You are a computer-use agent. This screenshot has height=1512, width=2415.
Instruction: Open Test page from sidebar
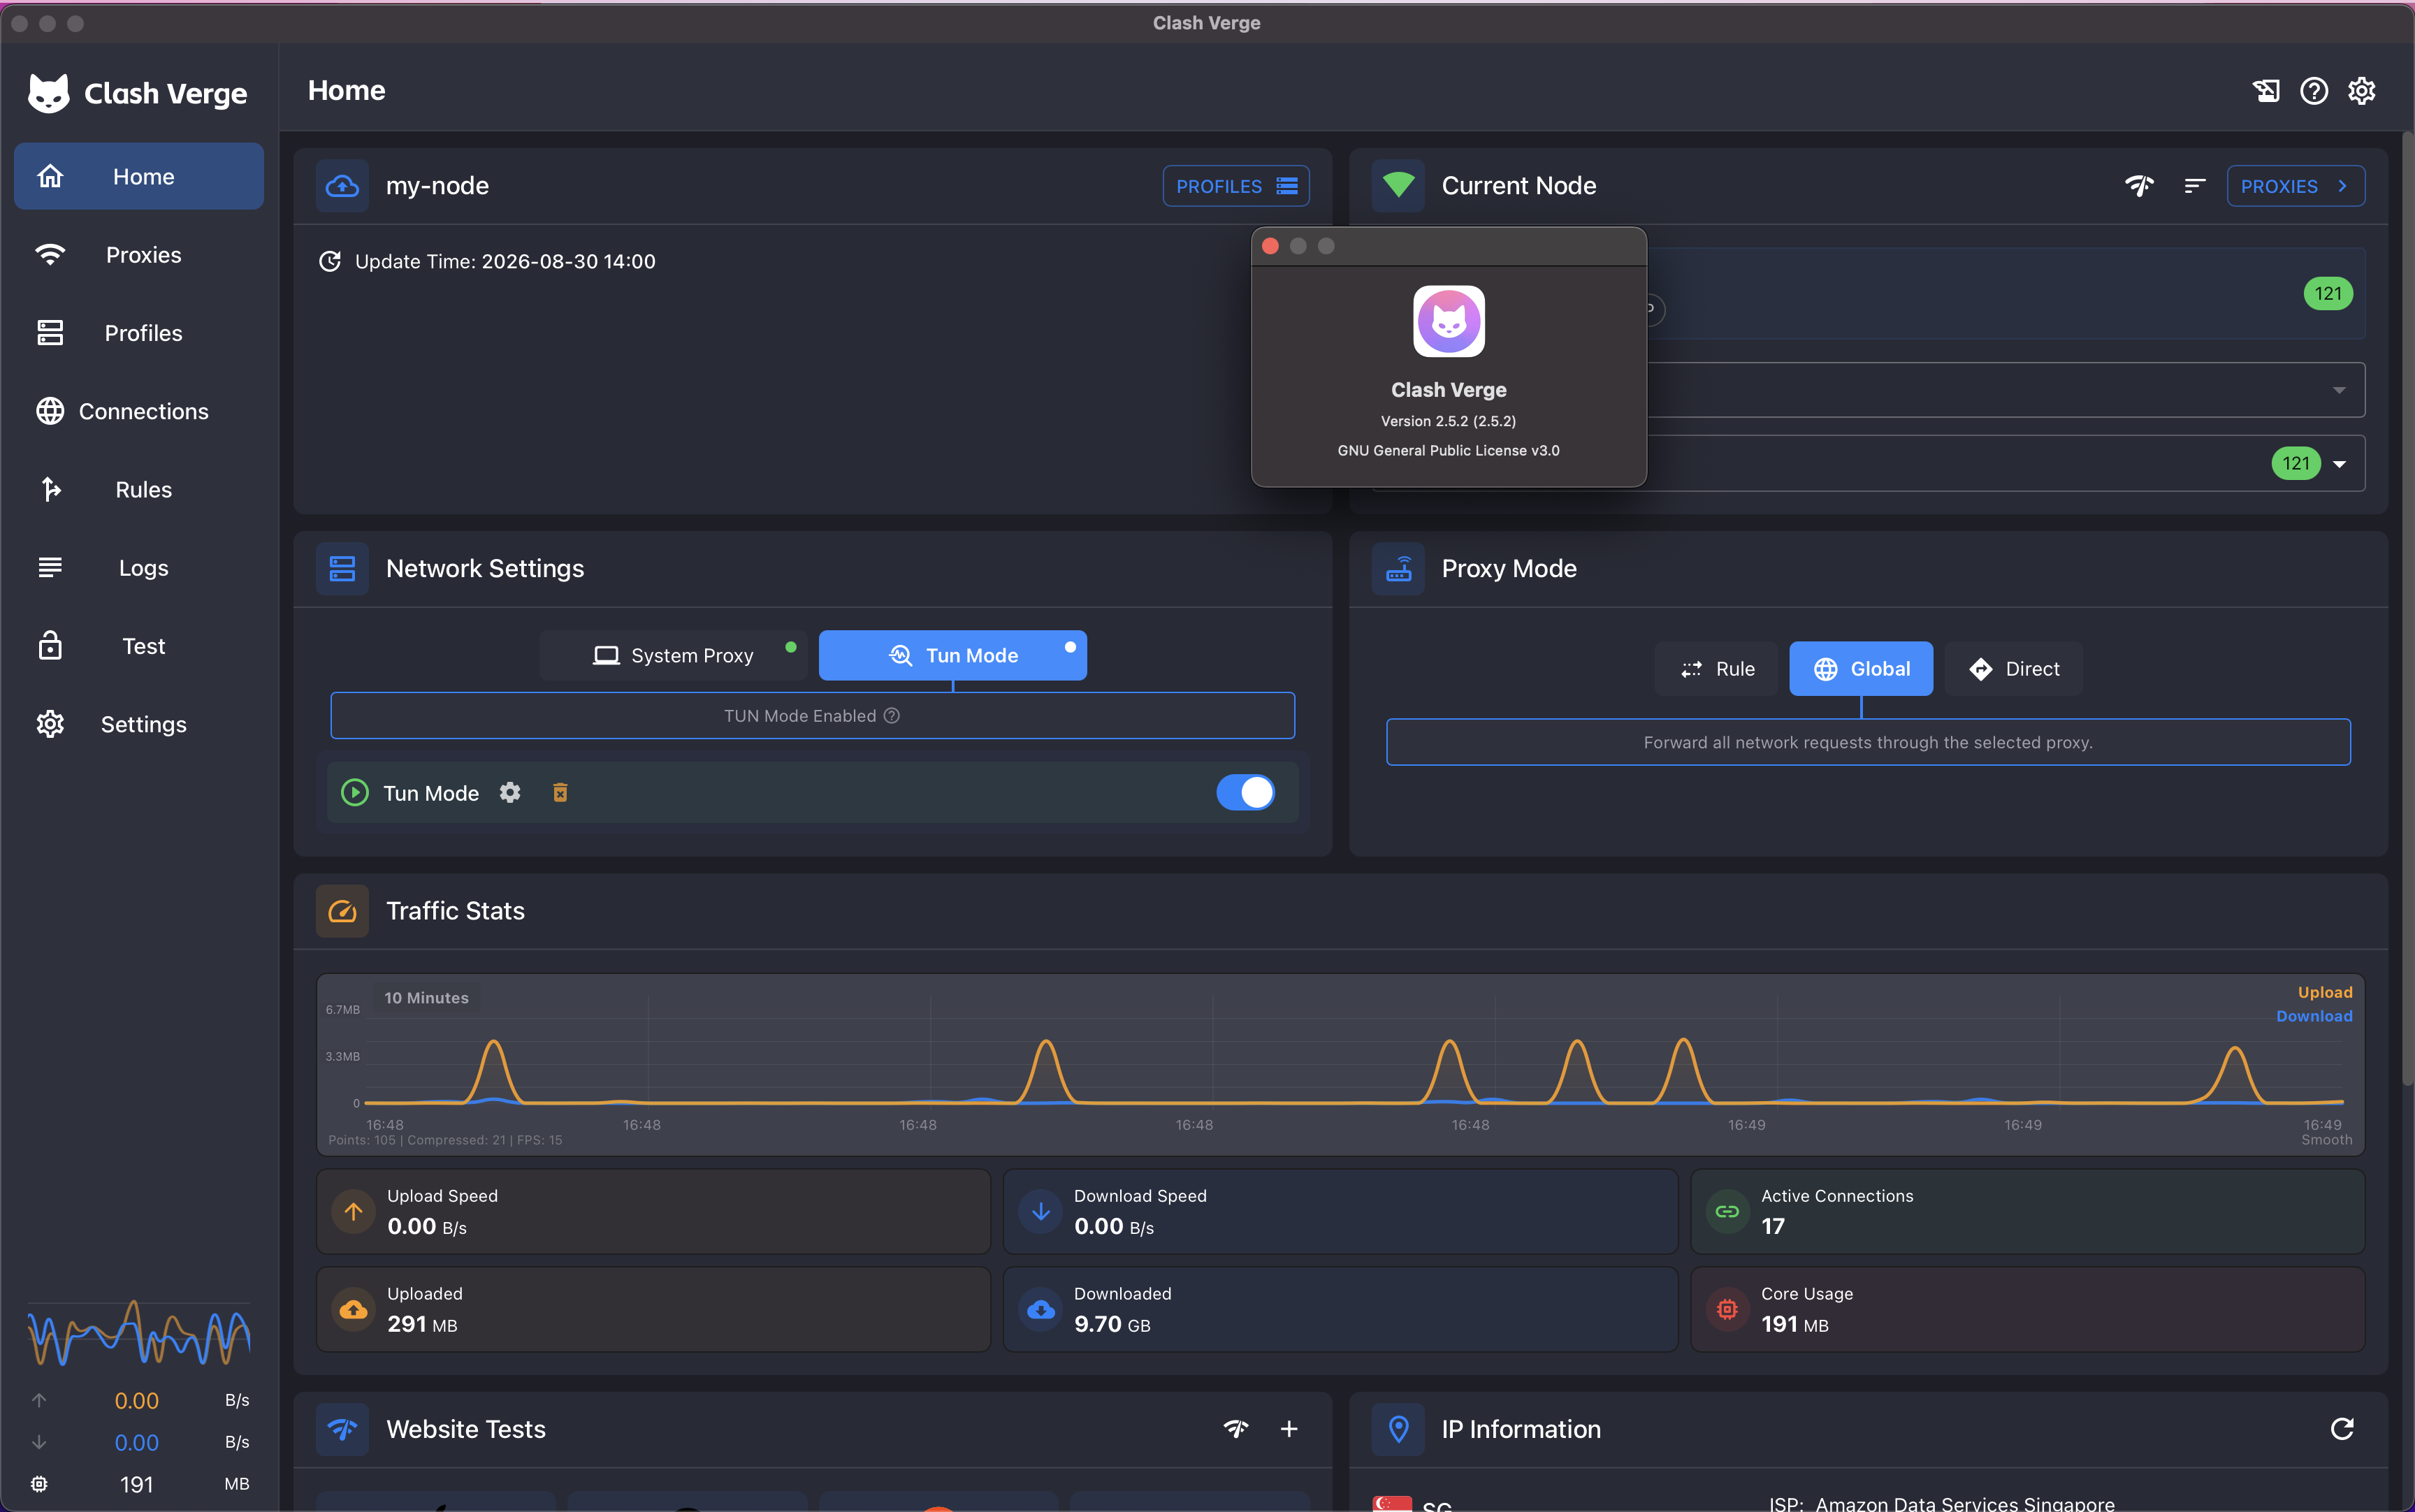[x=139, y=646]
